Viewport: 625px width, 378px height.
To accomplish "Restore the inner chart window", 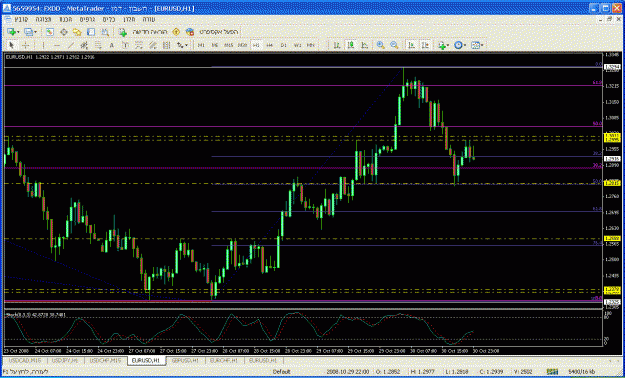I will pyautogui.click(x=609, y=19).
